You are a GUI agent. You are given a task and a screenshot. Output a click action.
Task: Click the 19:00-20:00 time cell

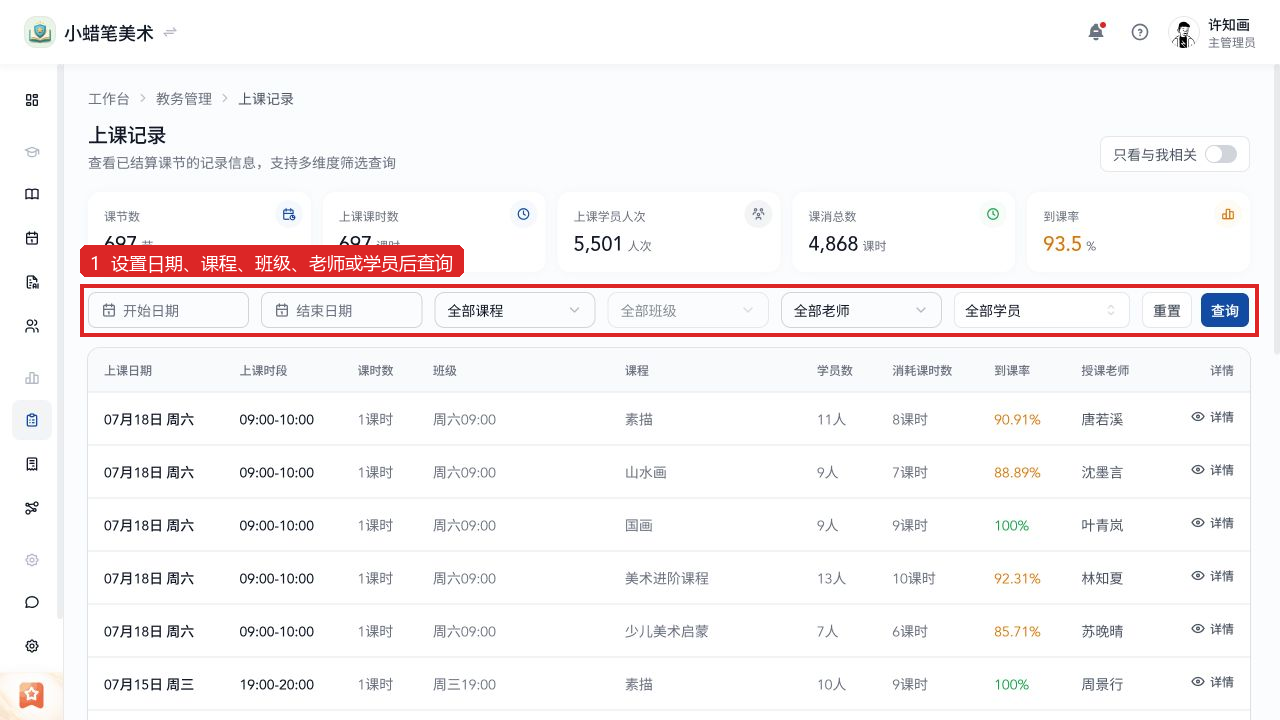[x=277, y=685]
